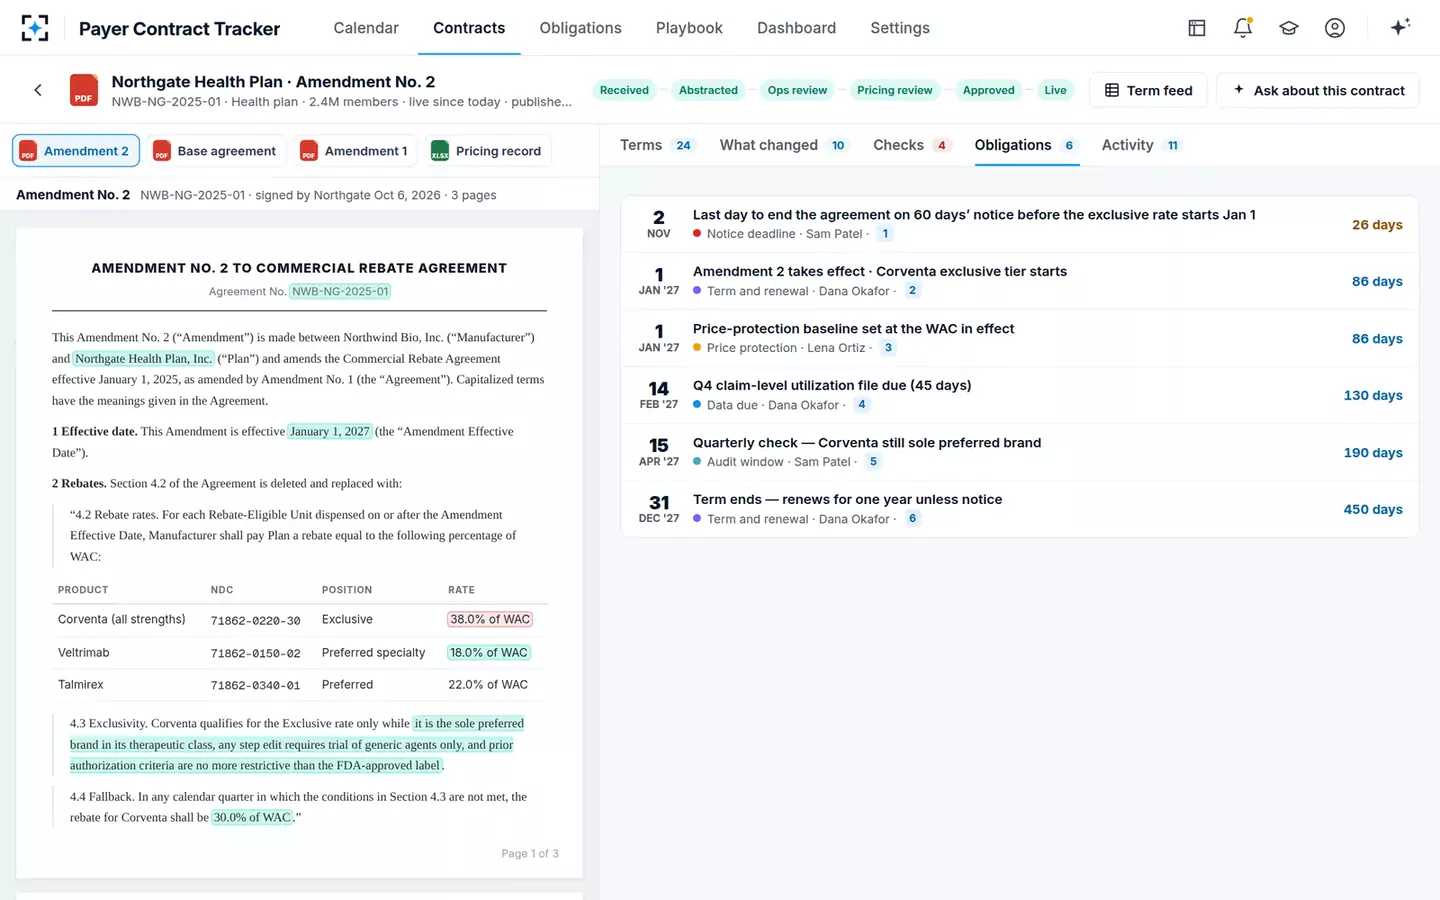Click highlighted 30.0% of WAC fallback rate

[252, 817]
